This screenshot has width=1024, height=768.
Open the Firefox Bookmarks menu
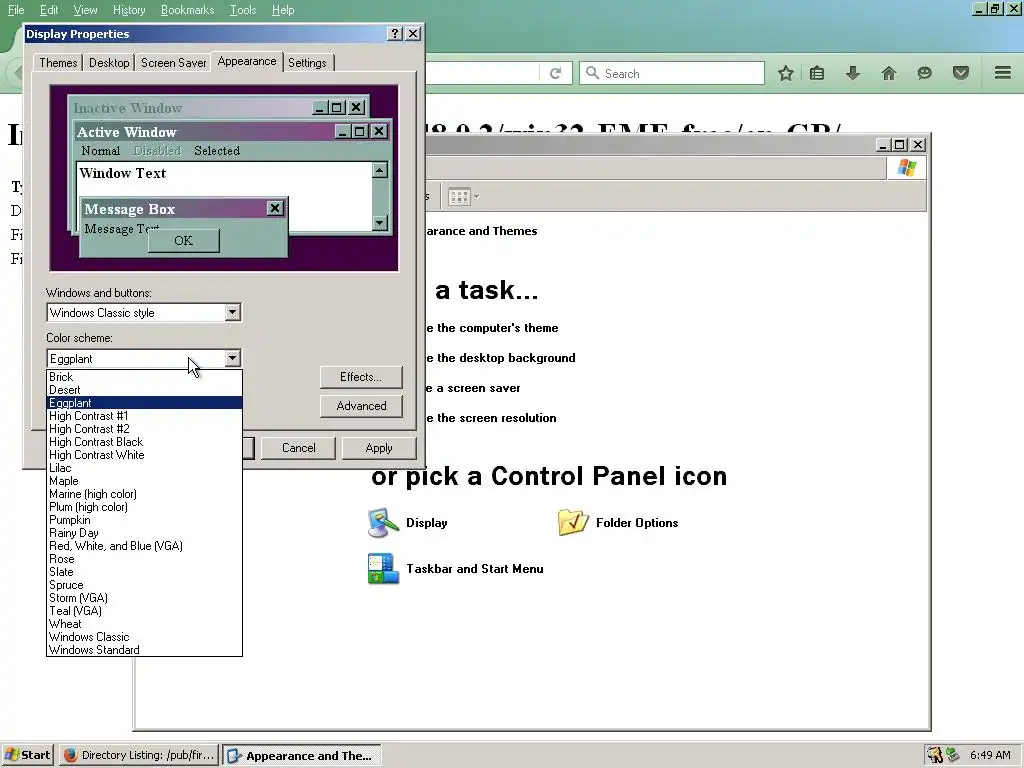pos(187,10)
